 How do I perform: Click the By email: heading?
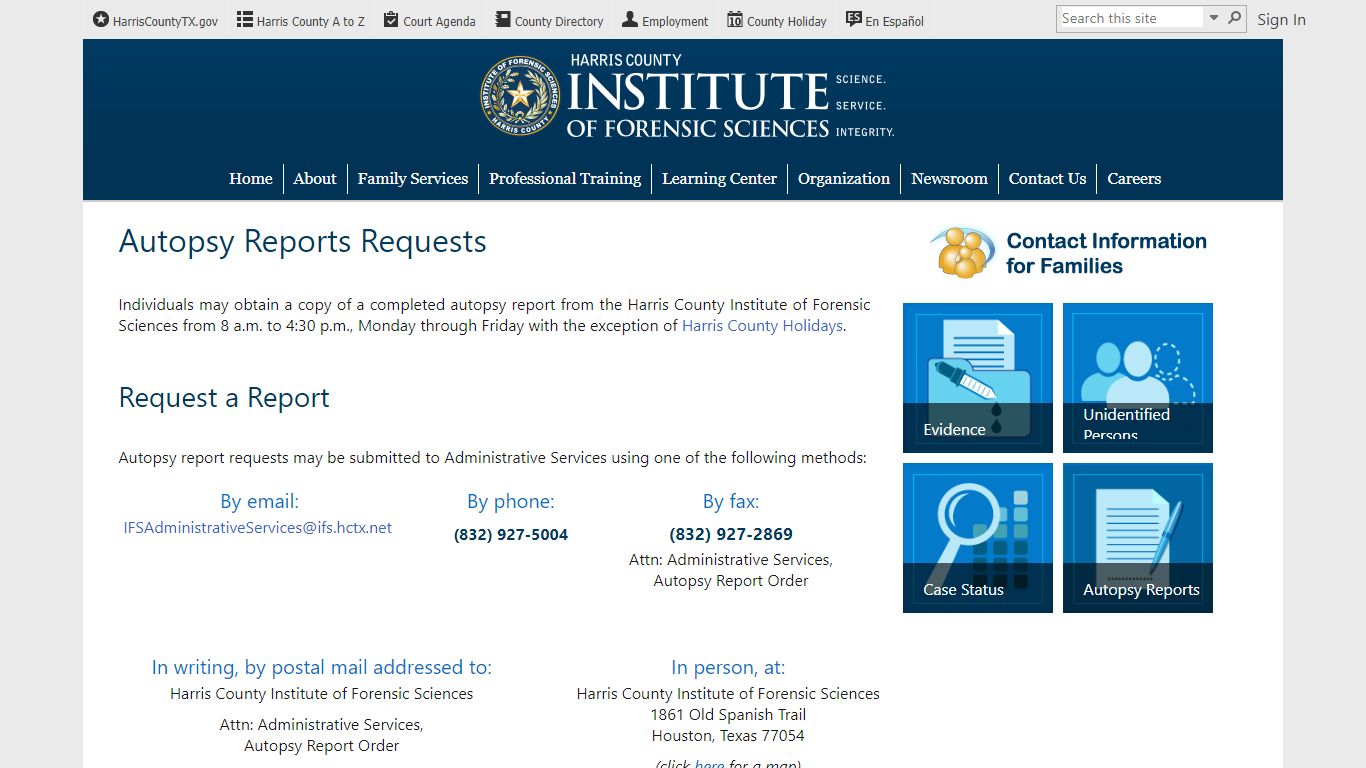coord(259,502)
